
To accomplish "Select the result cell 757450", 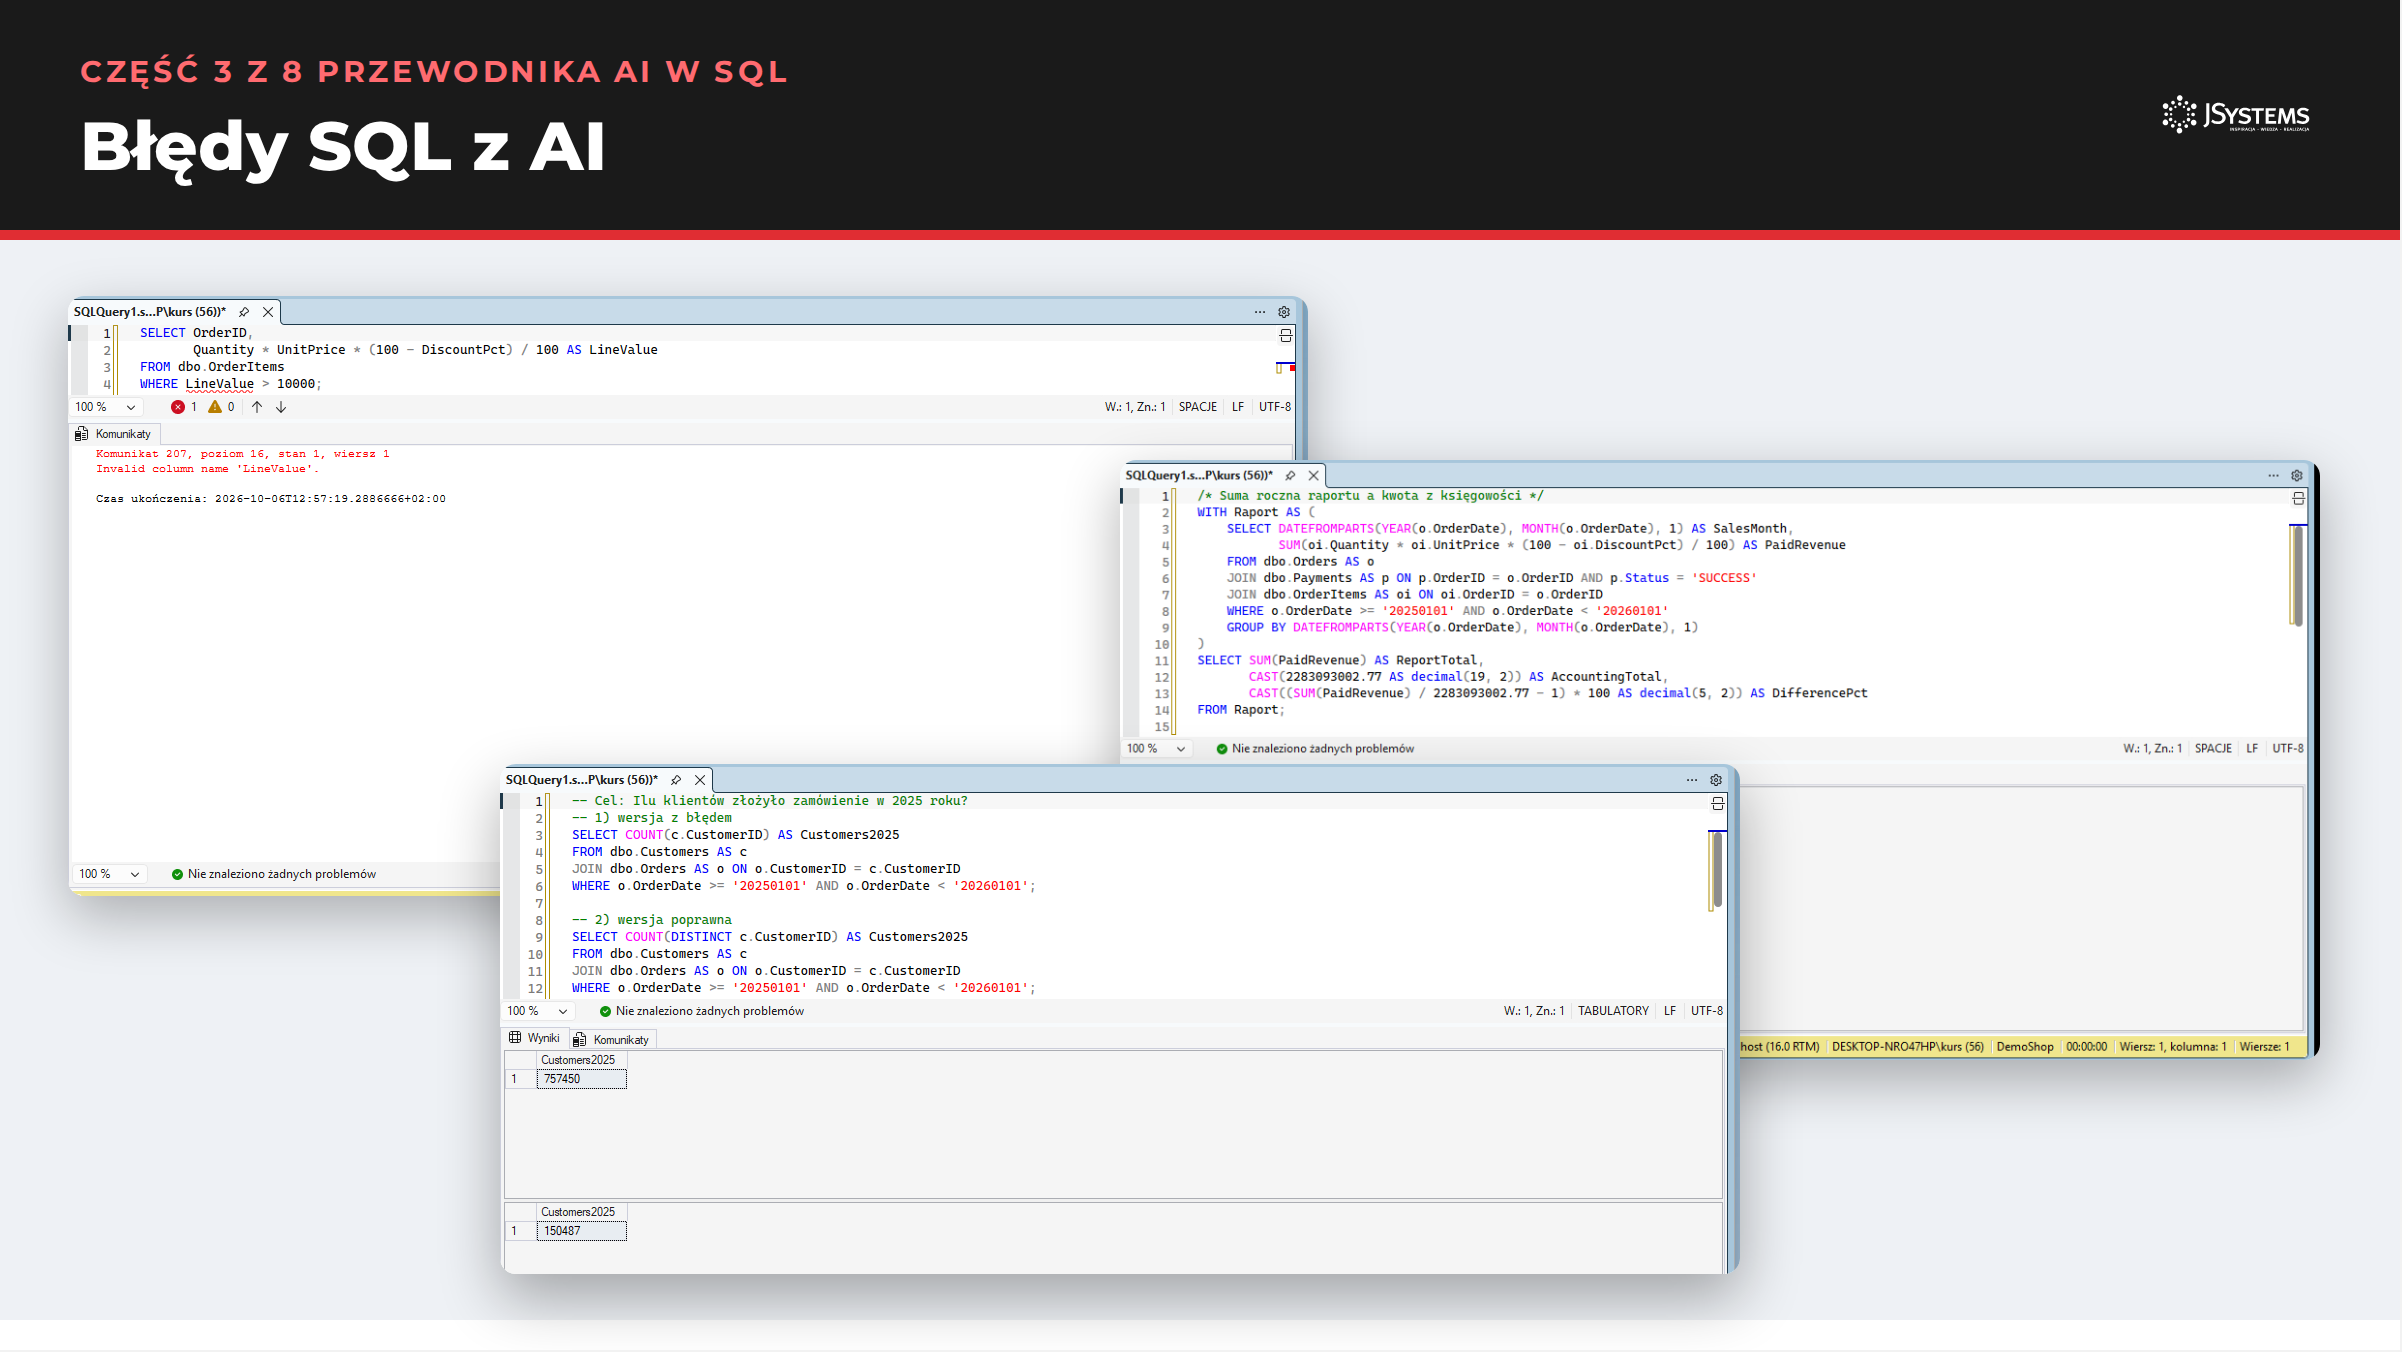I will click(x=582, y=1079).
